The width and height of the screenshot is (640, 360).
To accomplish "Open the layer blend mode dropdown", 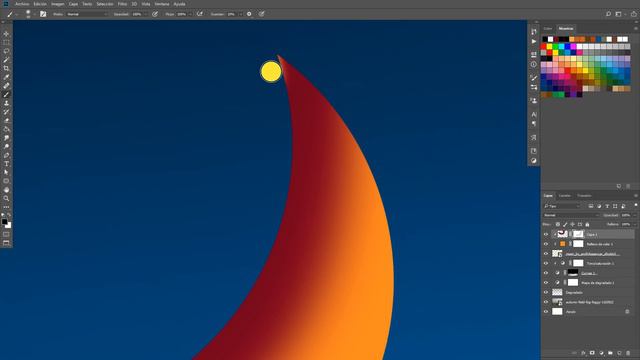I will (x=571, y=215).
